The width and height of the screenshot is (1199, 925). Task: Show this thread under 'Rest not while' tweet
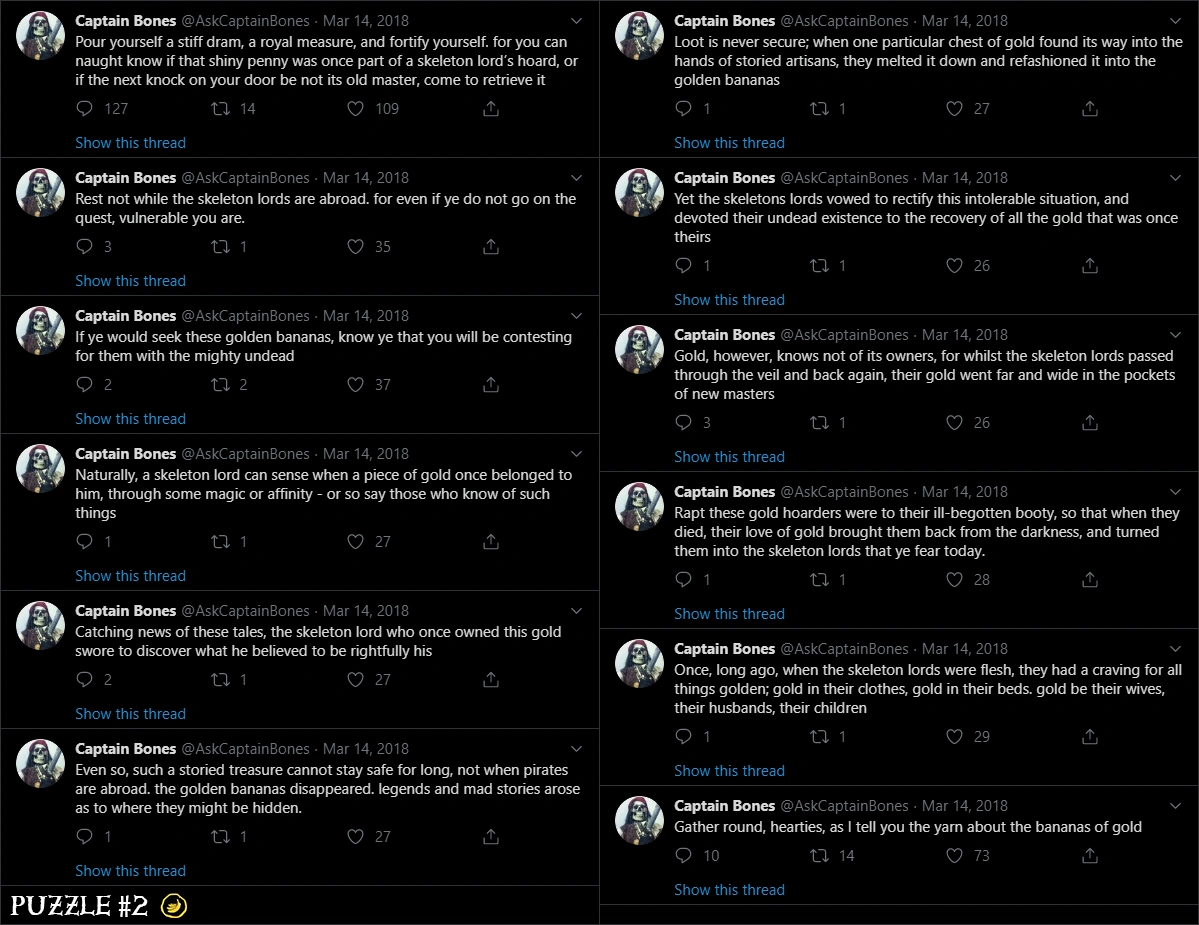(130, 281)
